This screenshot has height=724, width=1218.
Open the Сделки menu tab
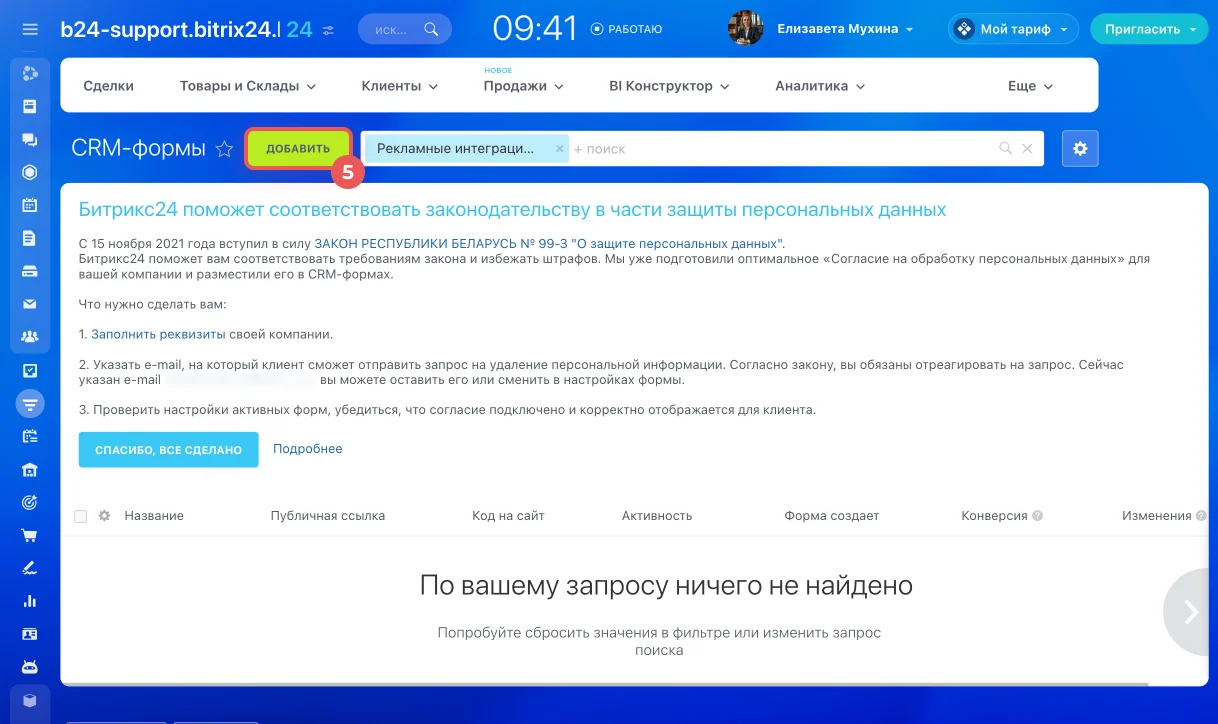[x=109, y=86]
